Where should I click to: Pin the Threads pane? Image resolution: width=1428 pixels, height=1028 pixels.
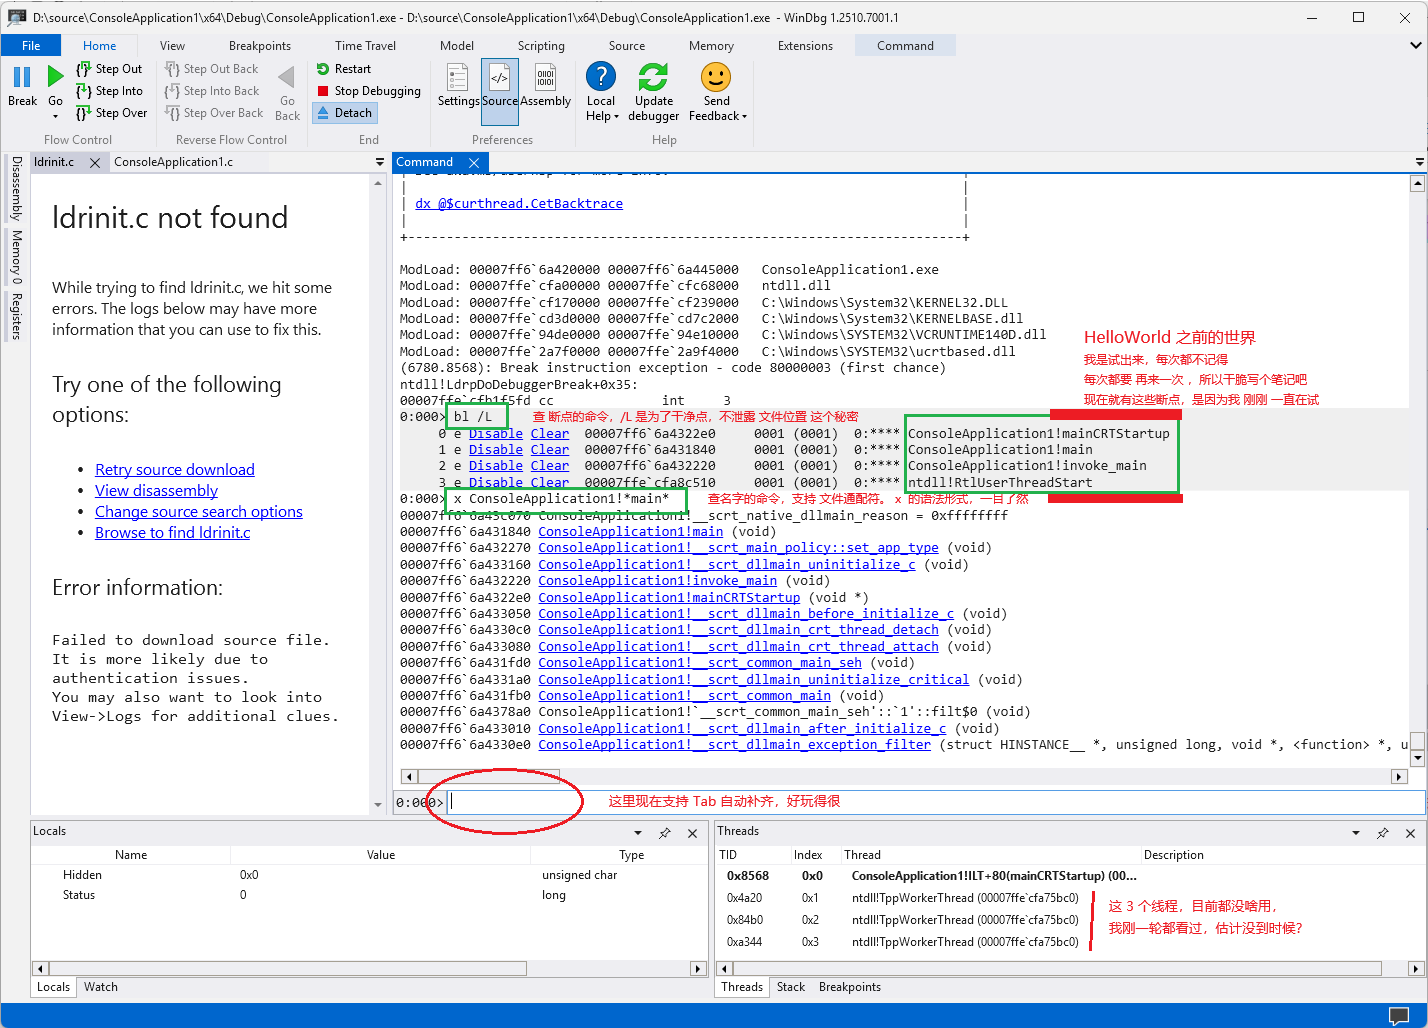click(1383, 833)
